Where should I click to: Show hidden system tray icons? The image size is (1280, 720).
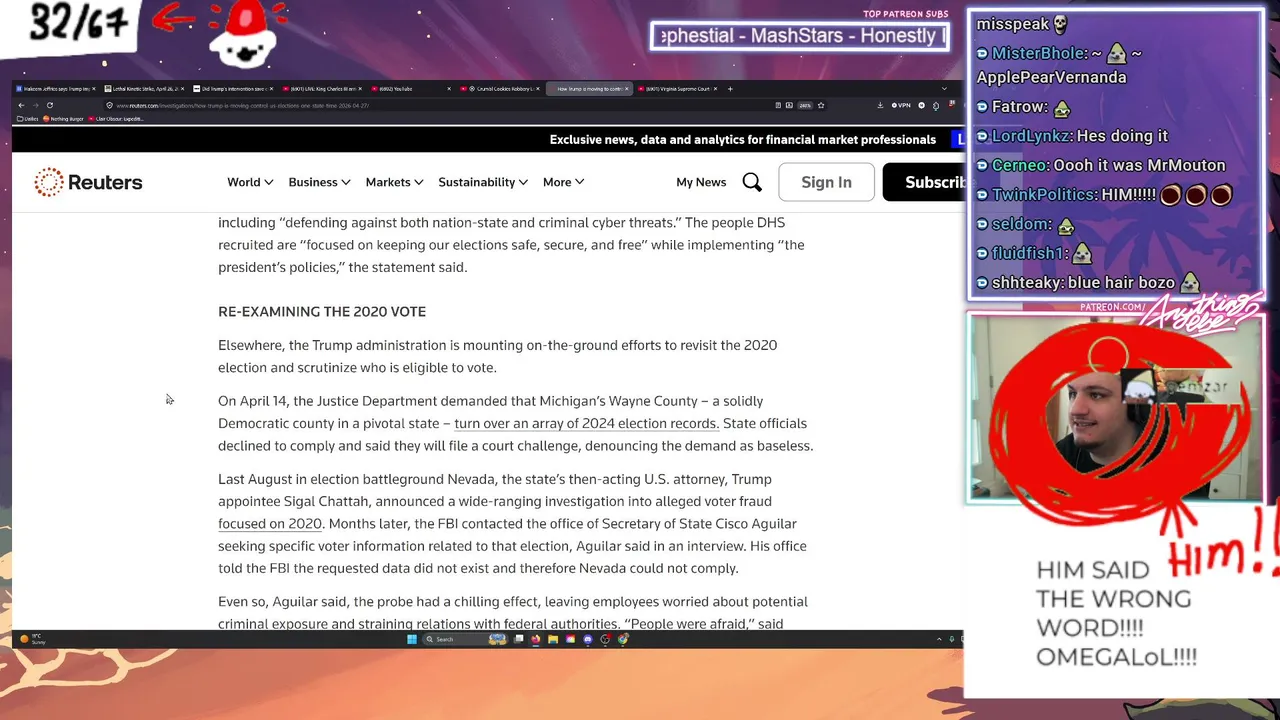tap(939, 639)
